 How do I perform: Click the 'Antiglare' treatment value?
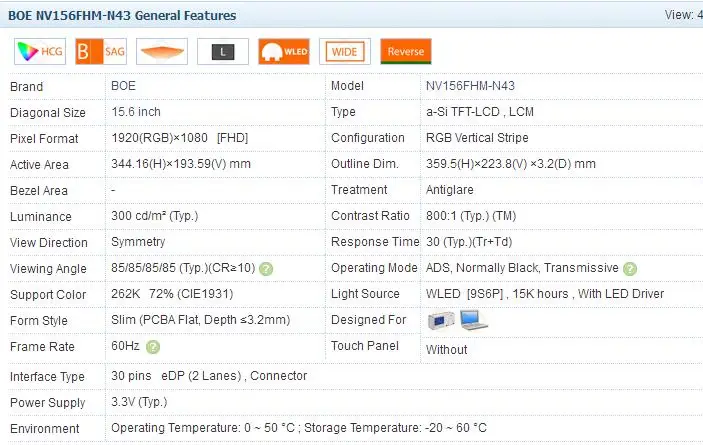tap(450, 190)
